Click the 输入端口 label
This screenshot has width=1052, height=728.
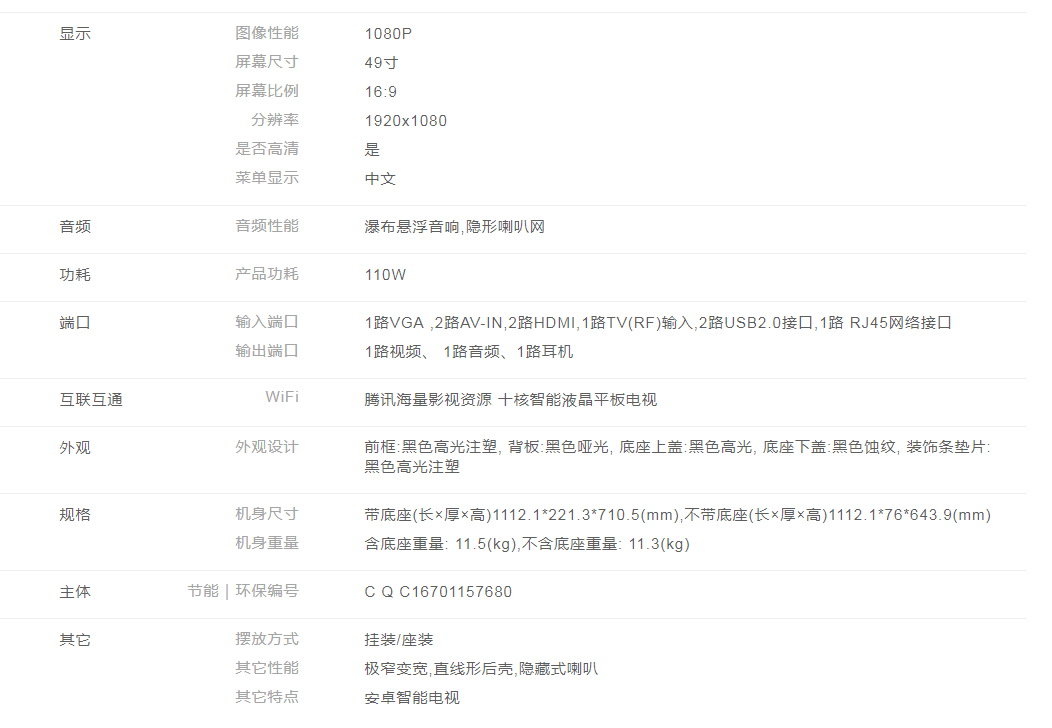267,322
